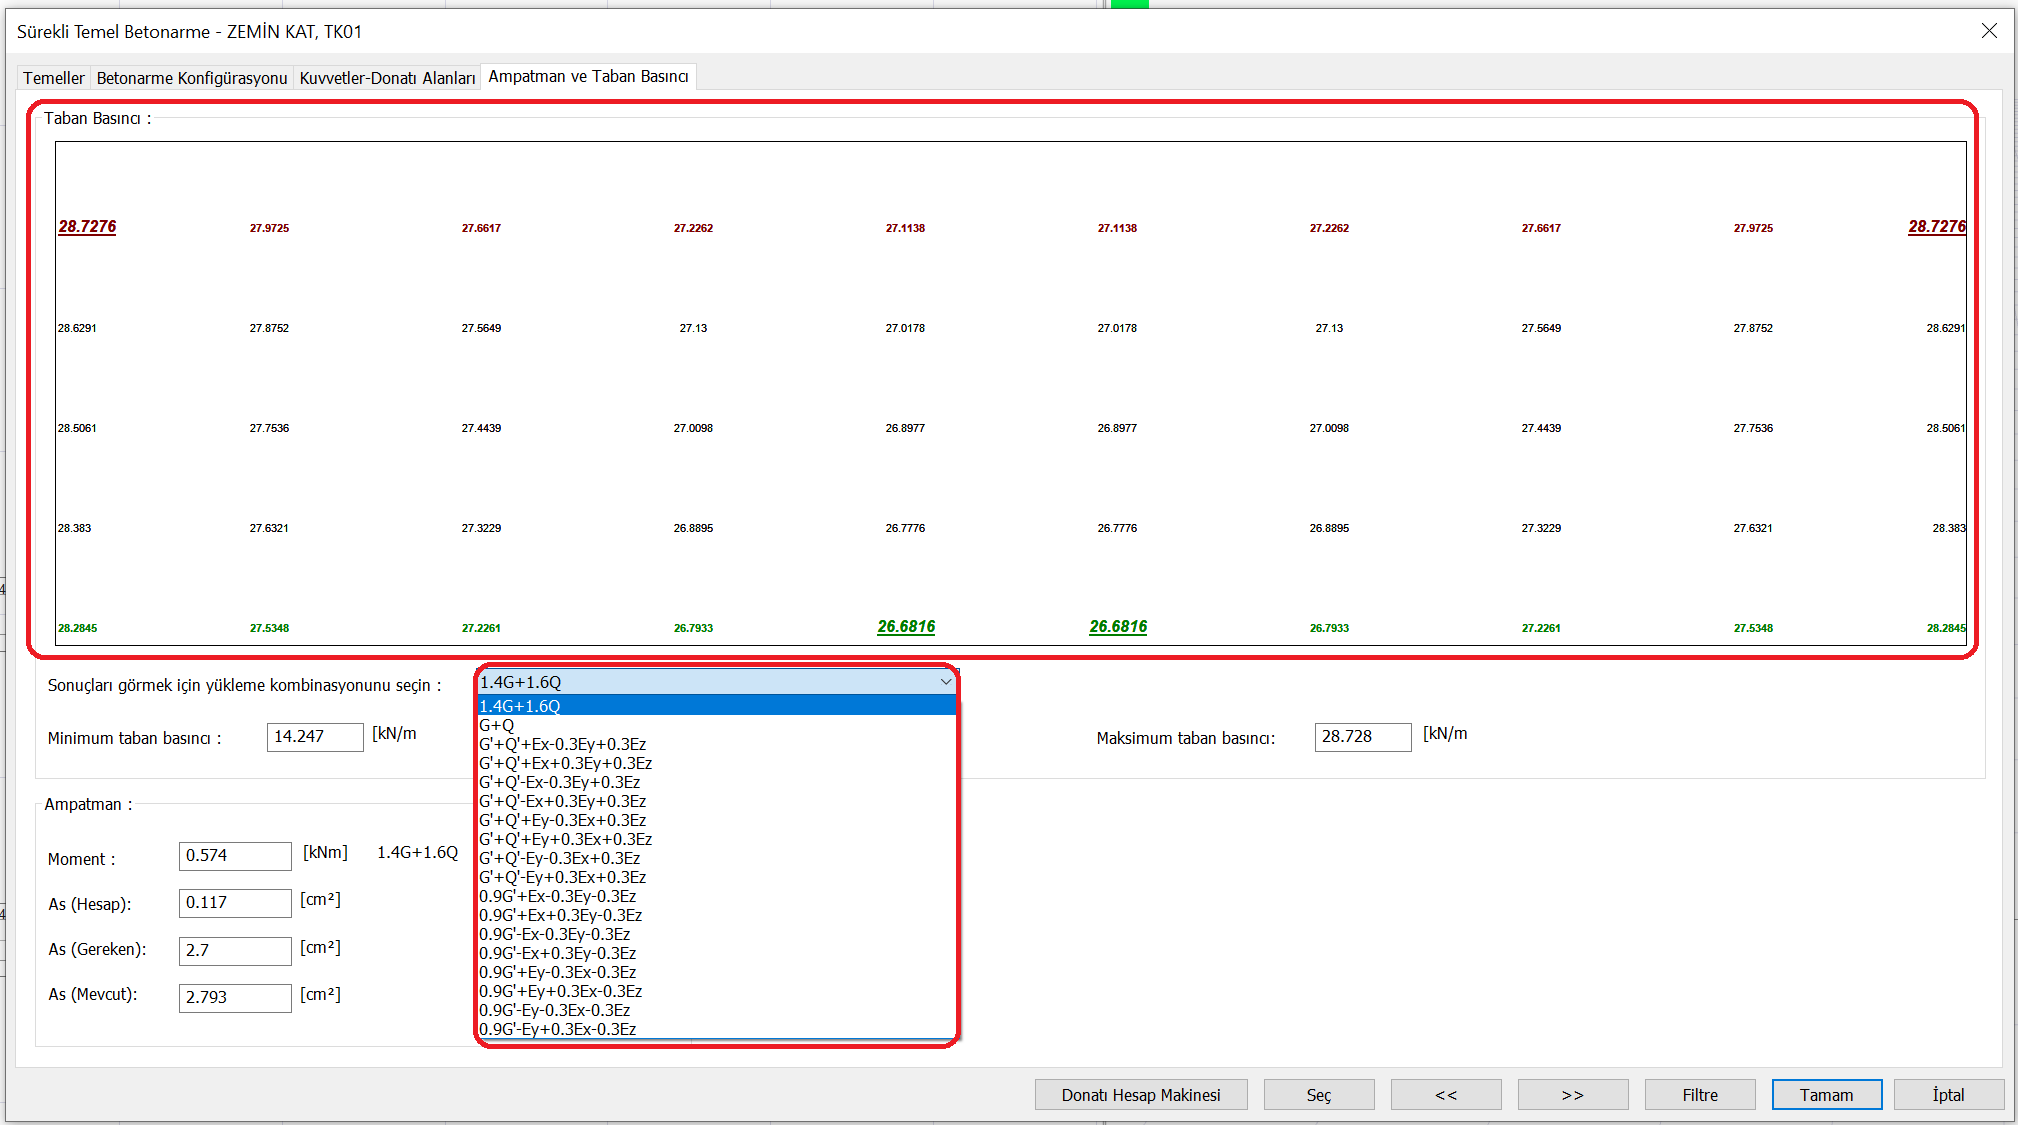
Task: Select G'+Q'-Ex-0.3Ey+0.3Ez combination
Action: [x=716, y=782]
